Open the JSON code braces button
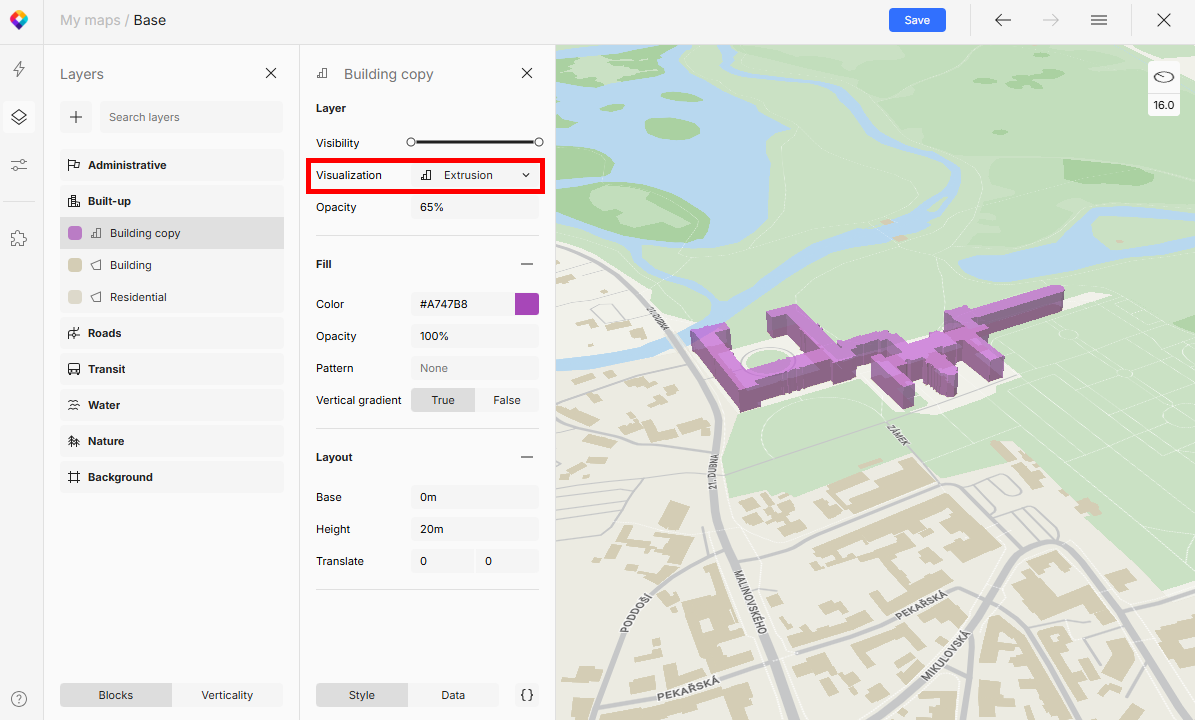1195x720 pixels. 527,695
